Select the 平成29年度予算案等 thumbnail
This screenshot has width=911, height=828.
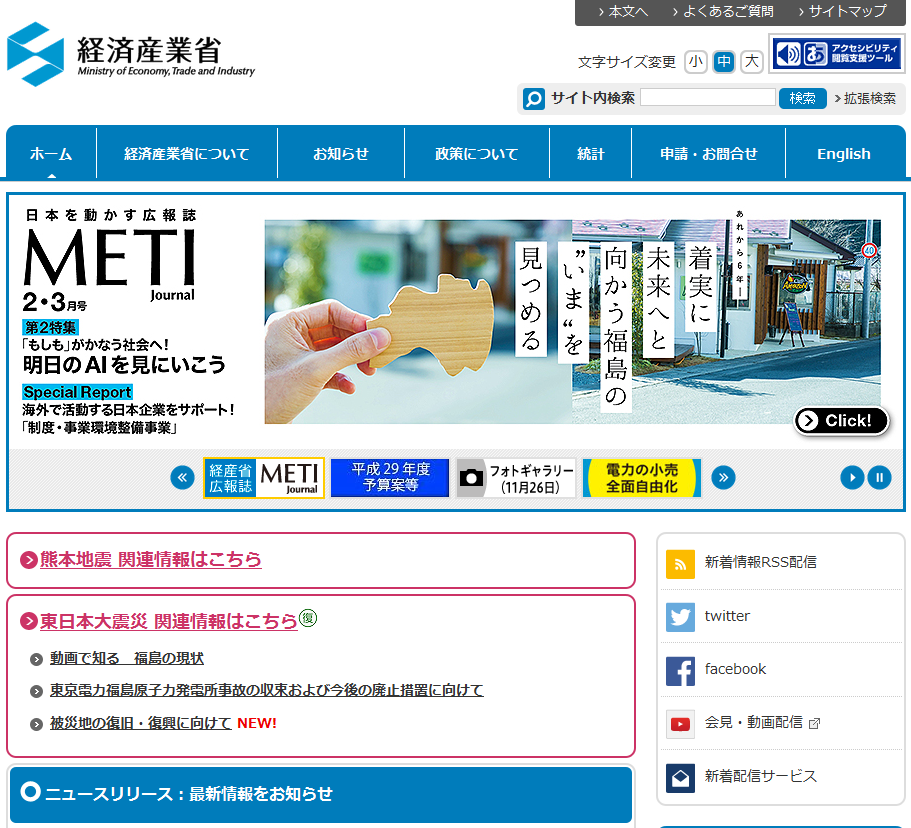[x=390, y=478]
